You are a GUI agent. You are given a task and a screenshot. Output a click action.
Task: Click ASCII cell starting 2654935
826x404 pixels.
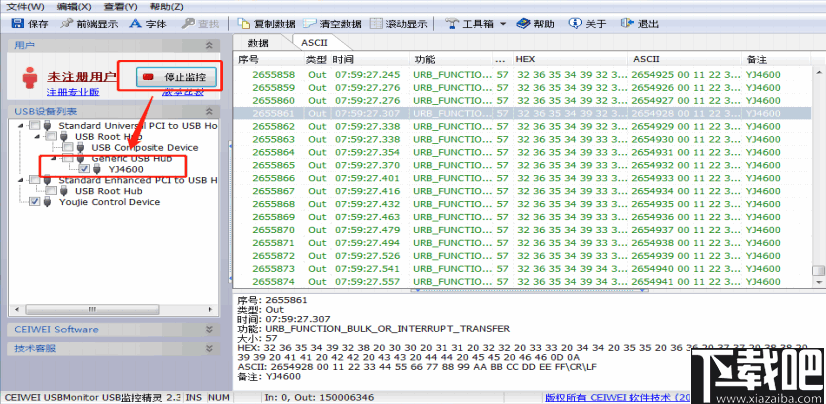coord(685,204)
